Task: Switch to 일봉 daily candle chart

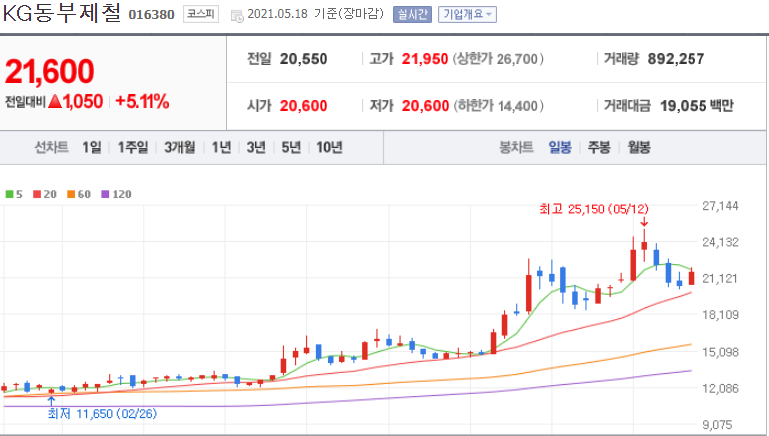Action: (560, 147)
